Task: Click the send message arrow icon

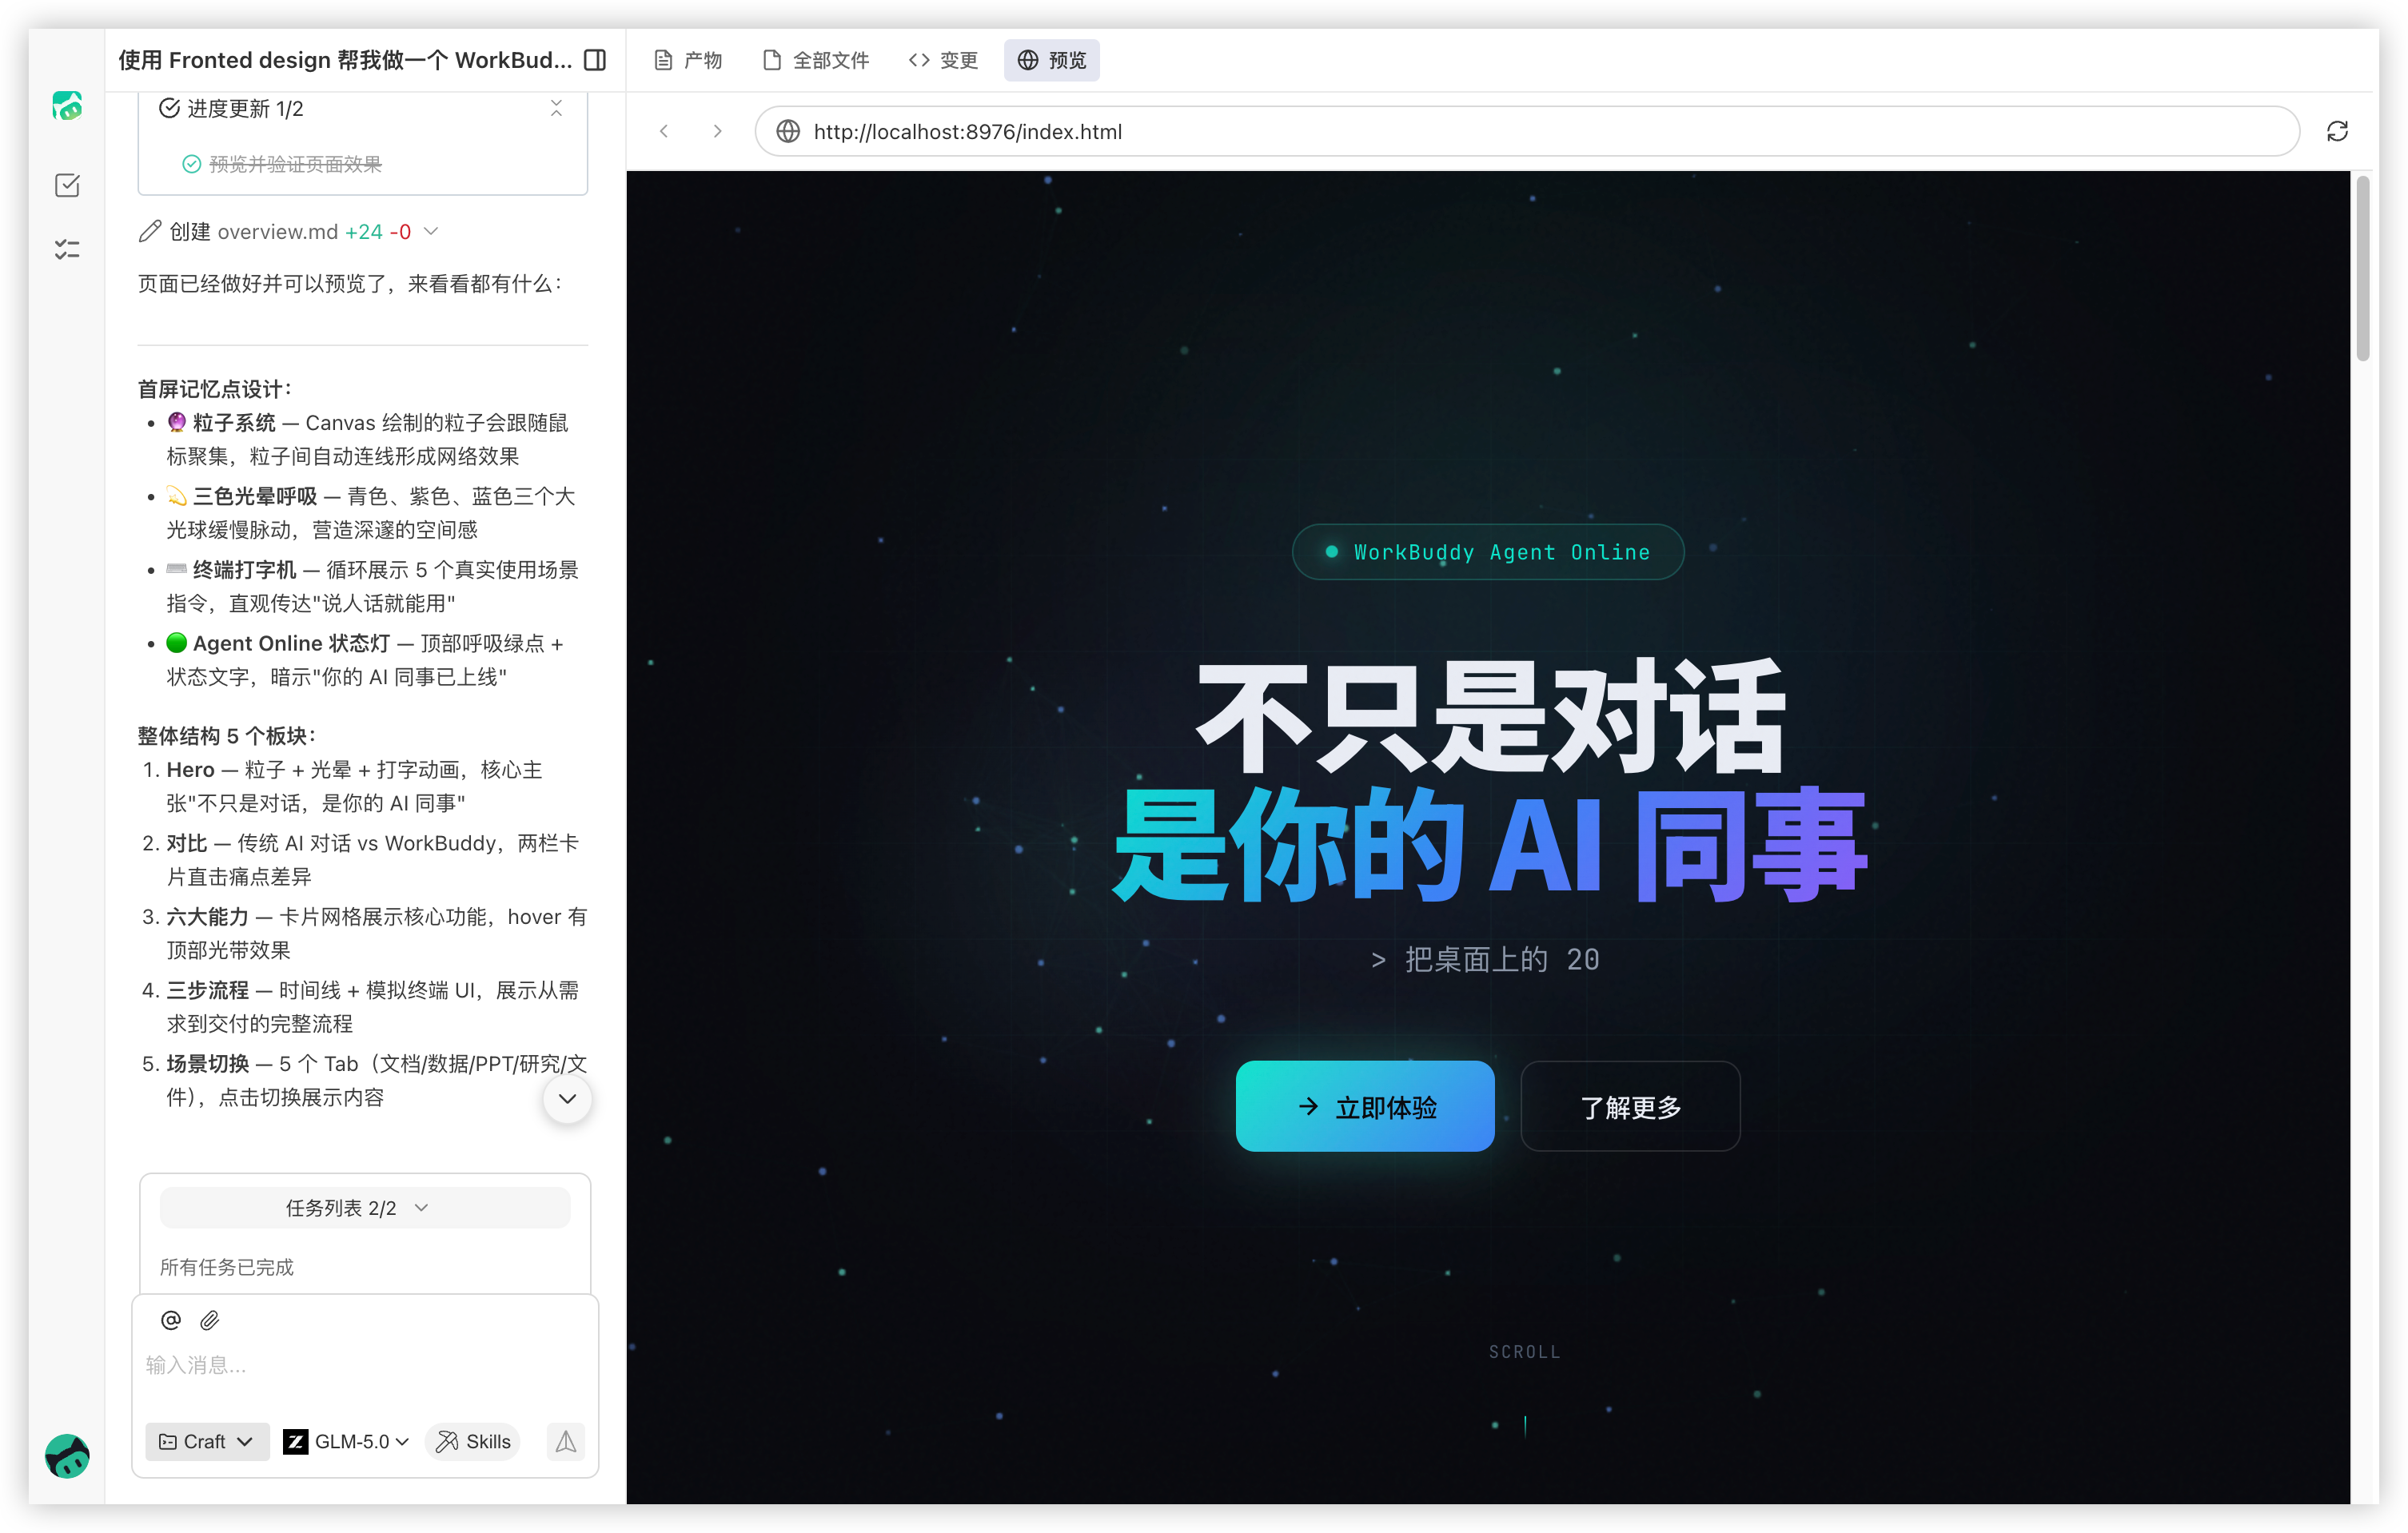Action: point(566,1441)
